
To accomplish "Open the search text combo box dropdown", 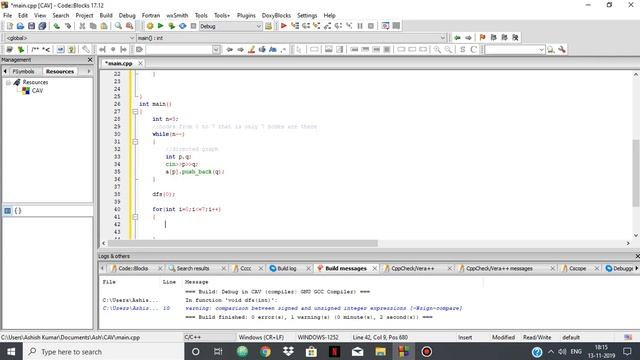I will pyautogui.click(x=216, y=50).
